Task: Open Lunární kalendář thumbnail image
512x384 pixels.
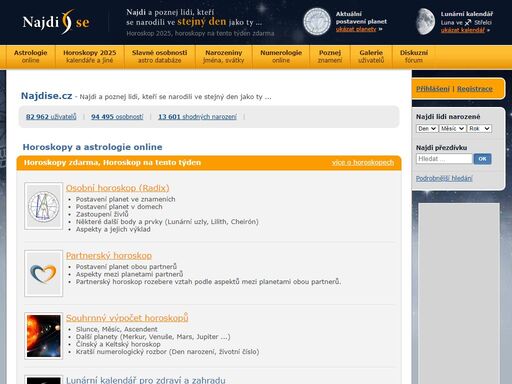Action: pyautogui.click(x=43, y=380)
